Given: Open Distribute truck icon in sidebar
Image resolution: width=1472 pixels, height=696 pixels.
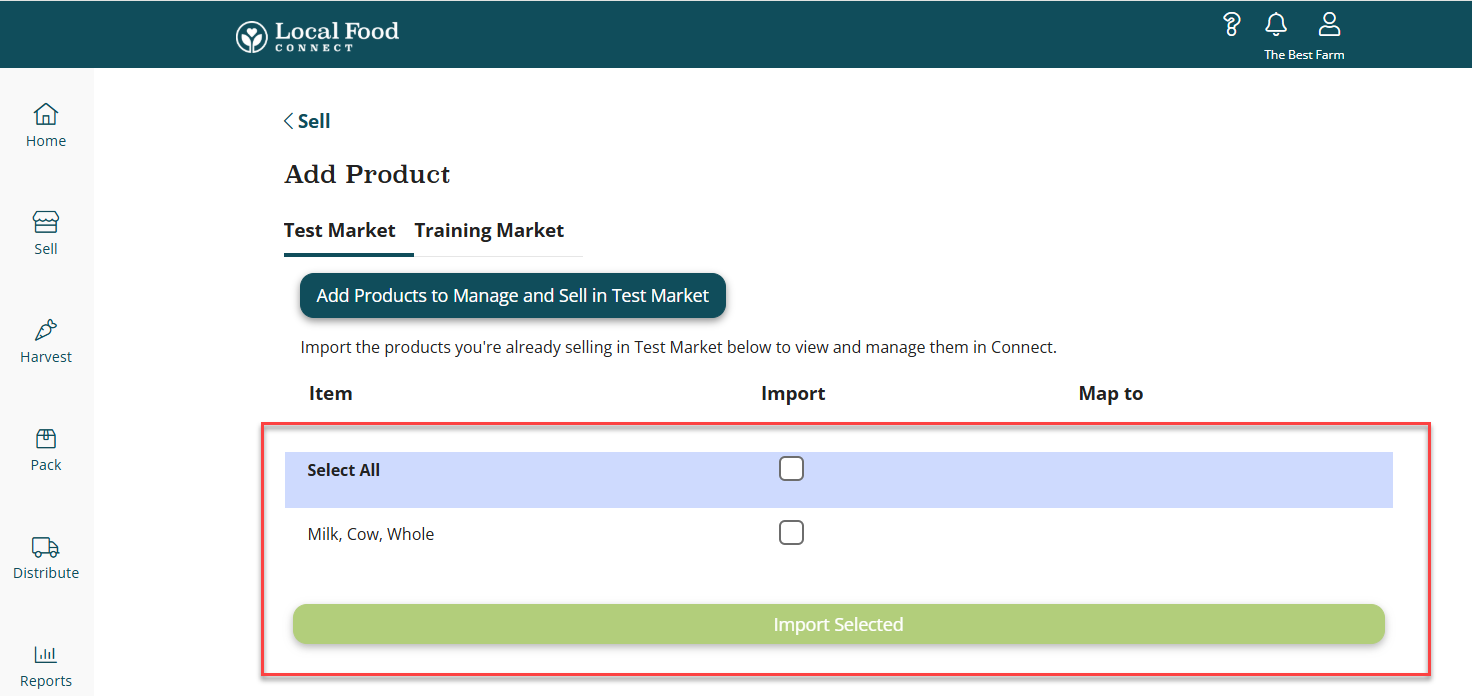Looking at the screenshot, I should pos(46,547).
